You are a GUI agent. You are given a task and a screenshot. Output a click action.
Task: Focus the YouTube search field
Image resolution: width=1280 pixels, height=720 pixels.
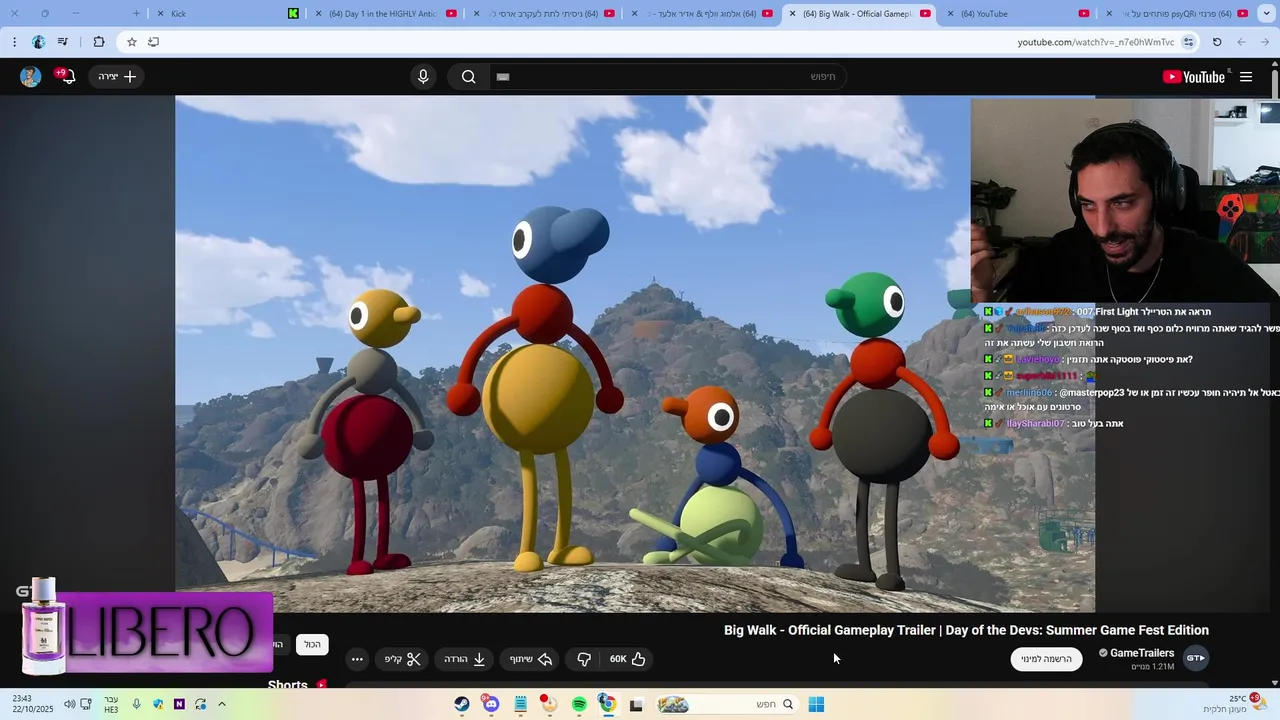click(x=668, y=77)
